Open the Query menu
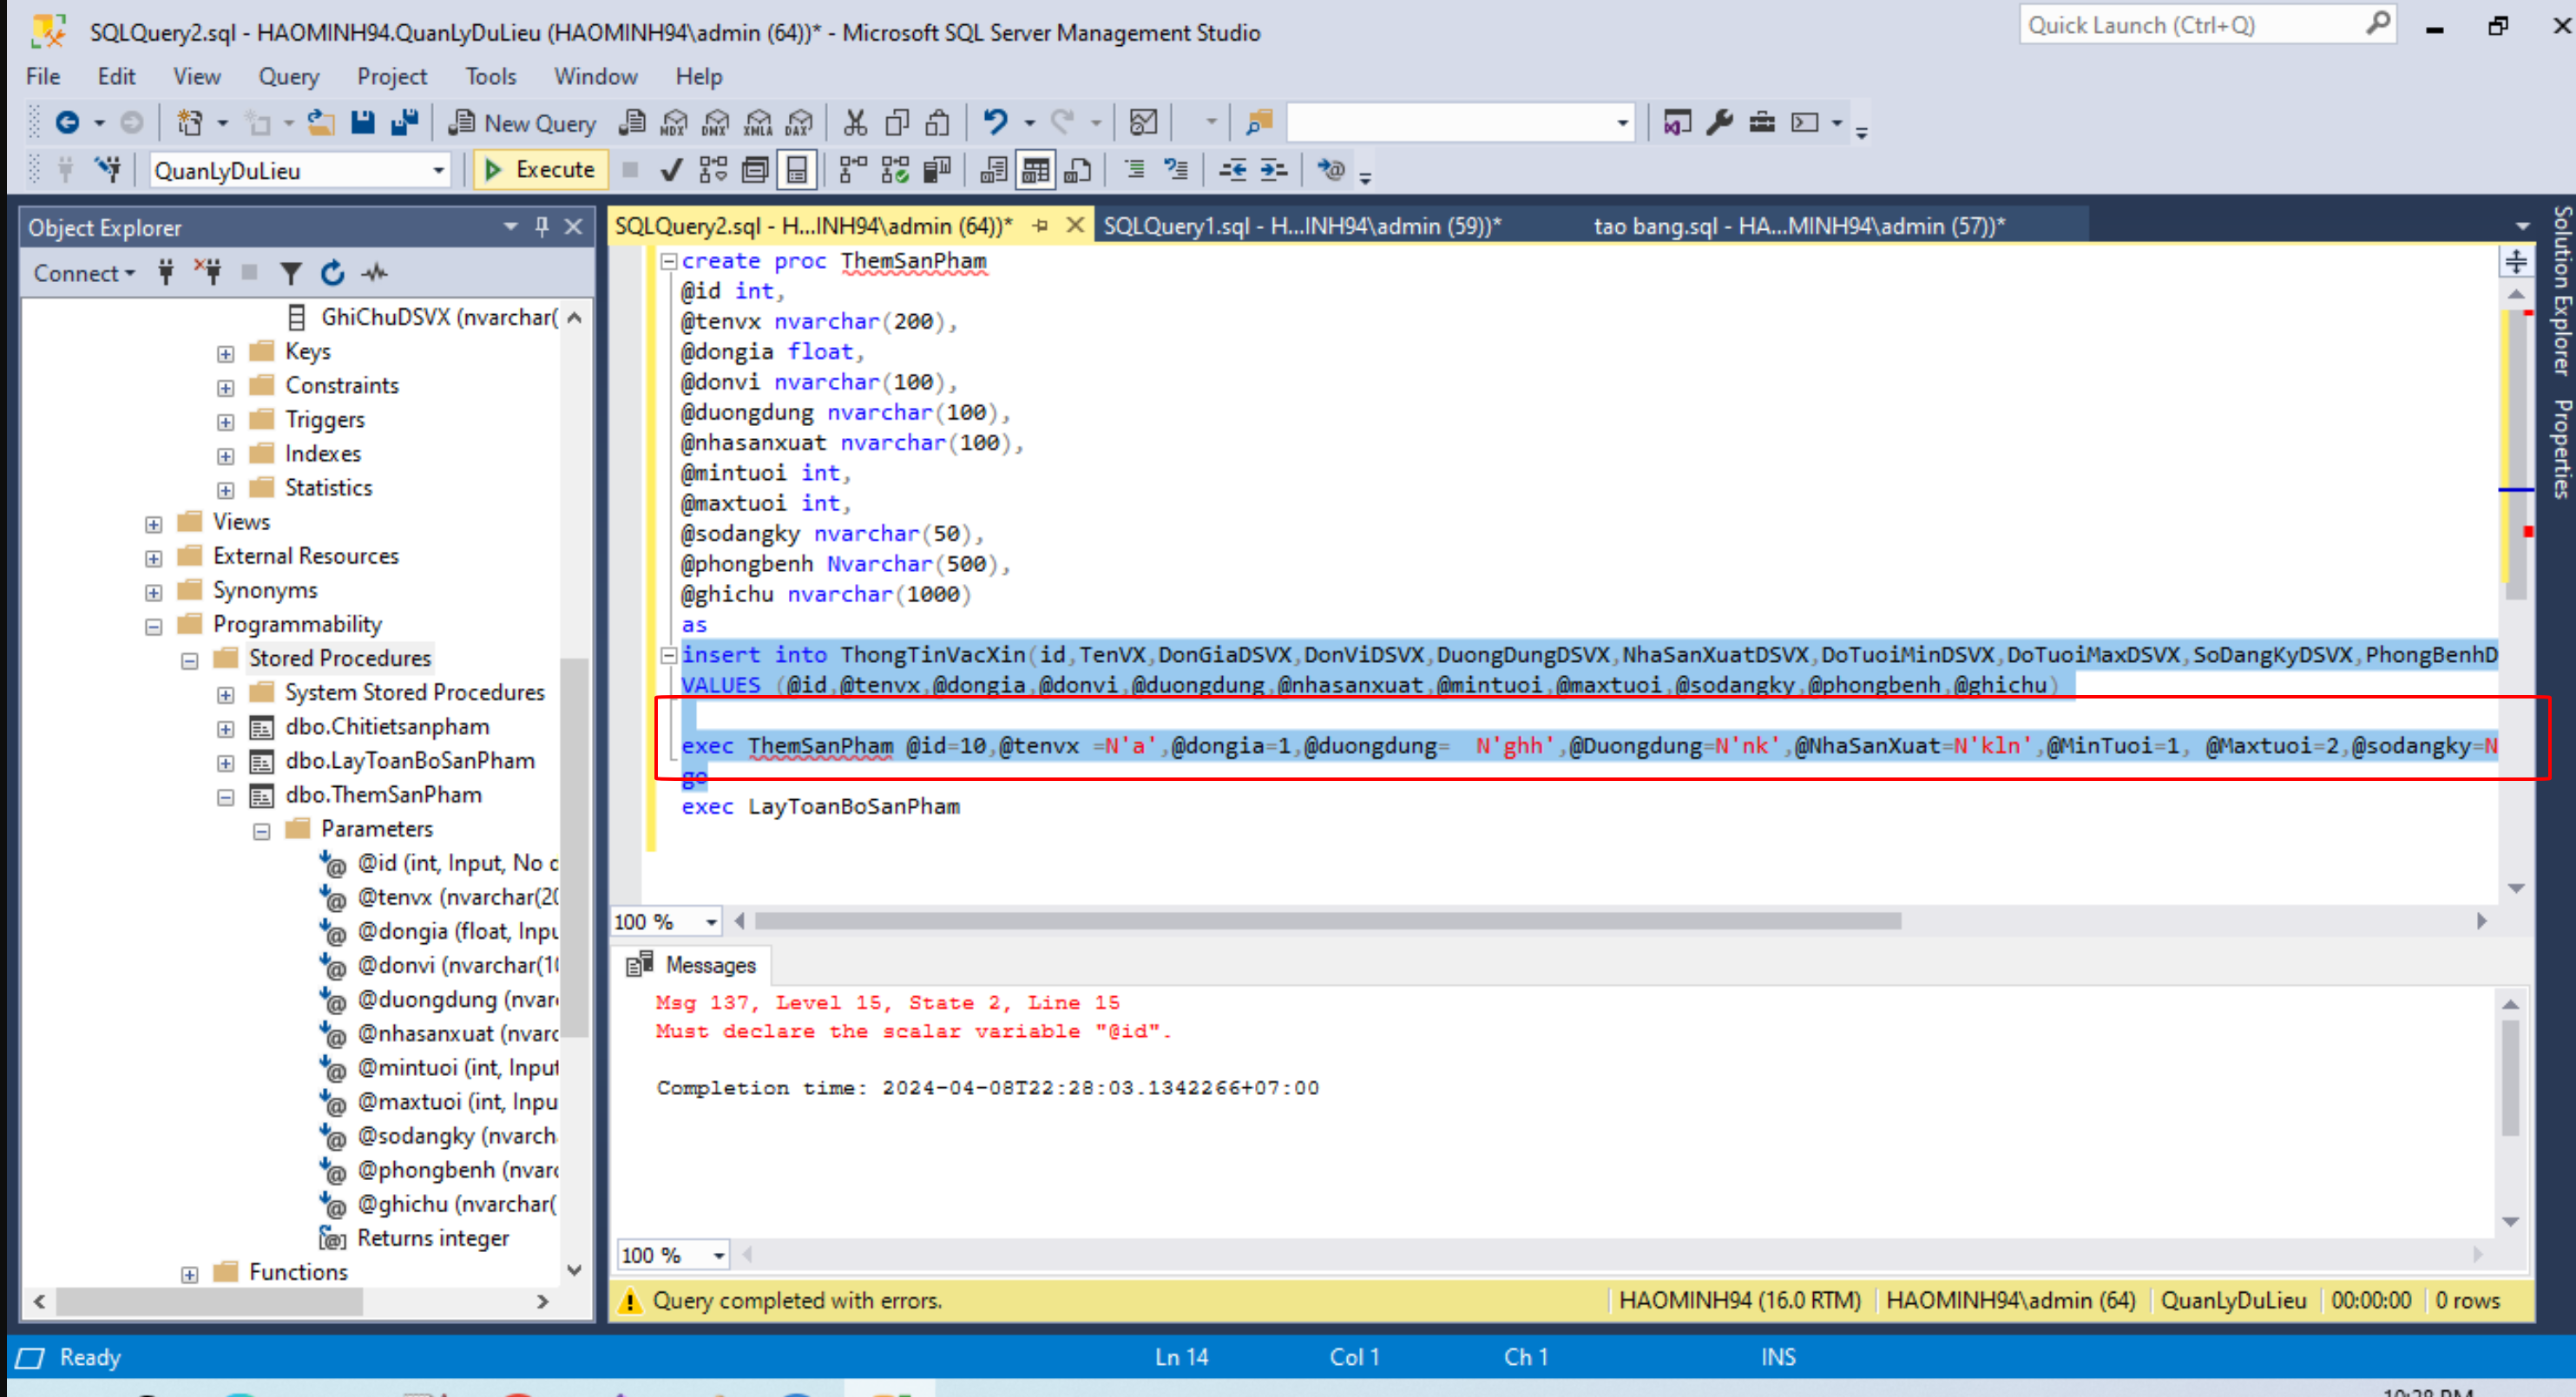2576x1397 pixels. pyautogui.click(x=288, y=76)
